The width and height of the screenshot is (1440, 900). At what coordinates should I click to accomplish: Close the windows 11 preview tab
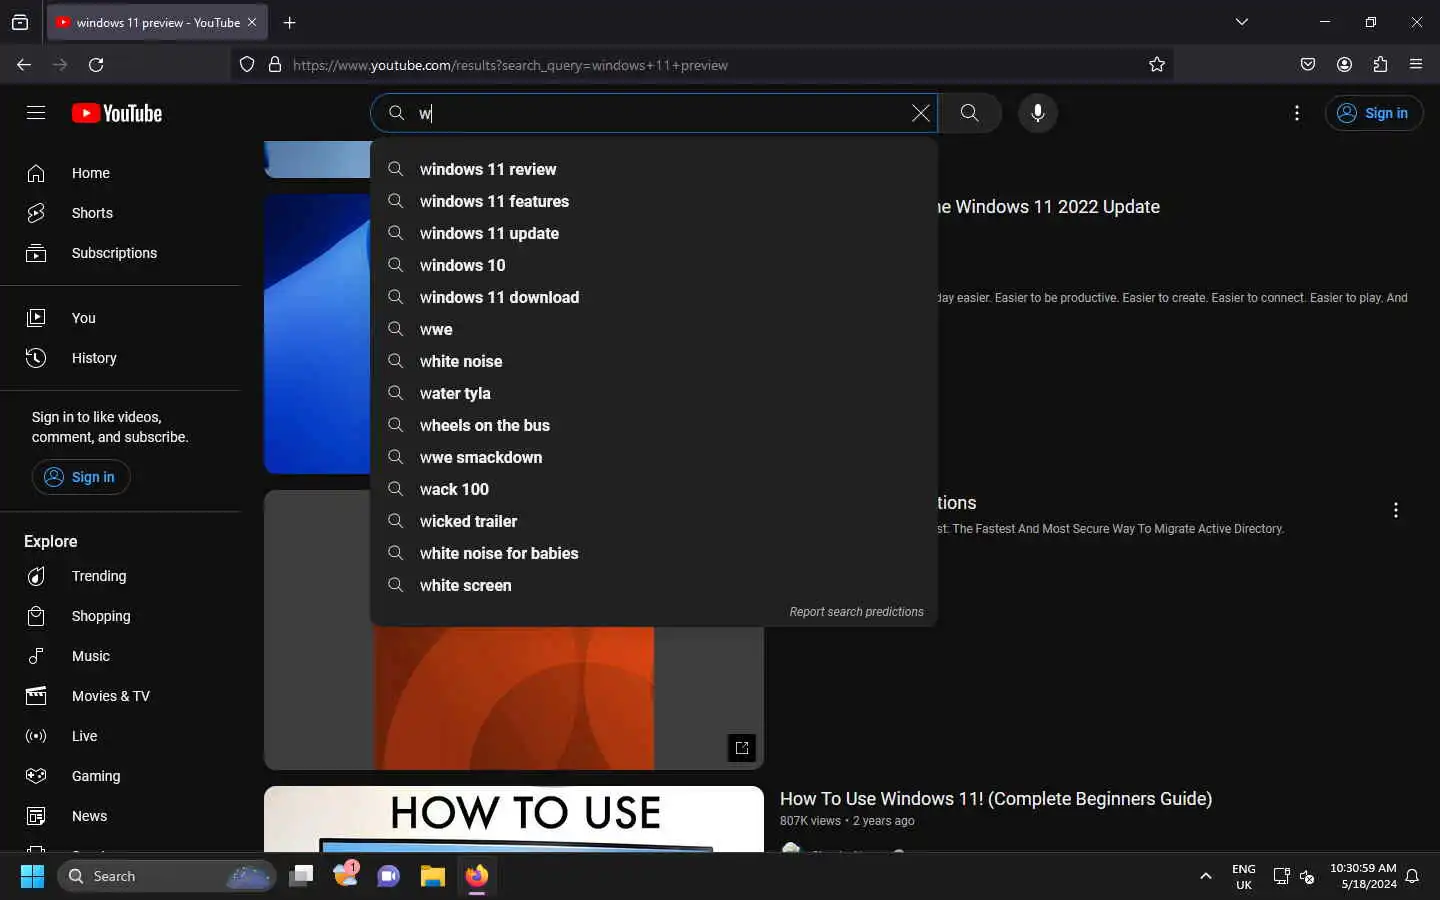pyautogui.click(x=252, y=22)
